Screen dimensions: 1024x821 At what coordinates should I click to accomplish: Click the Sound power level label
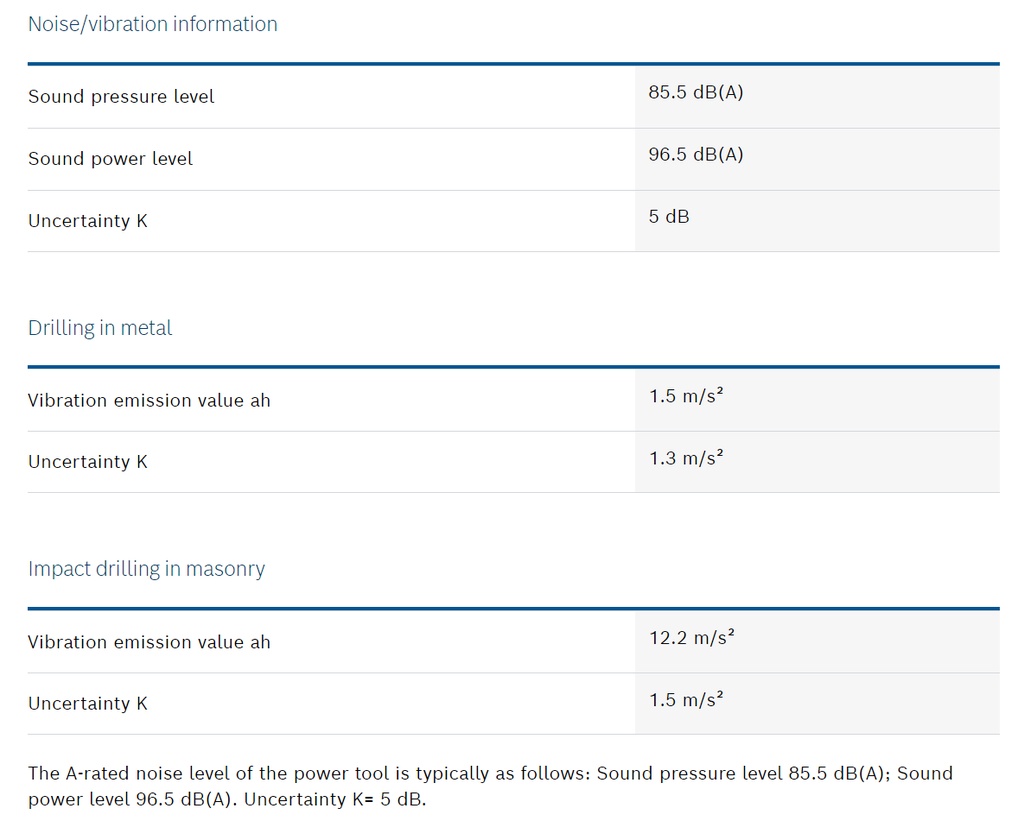(x=110, y=159)
